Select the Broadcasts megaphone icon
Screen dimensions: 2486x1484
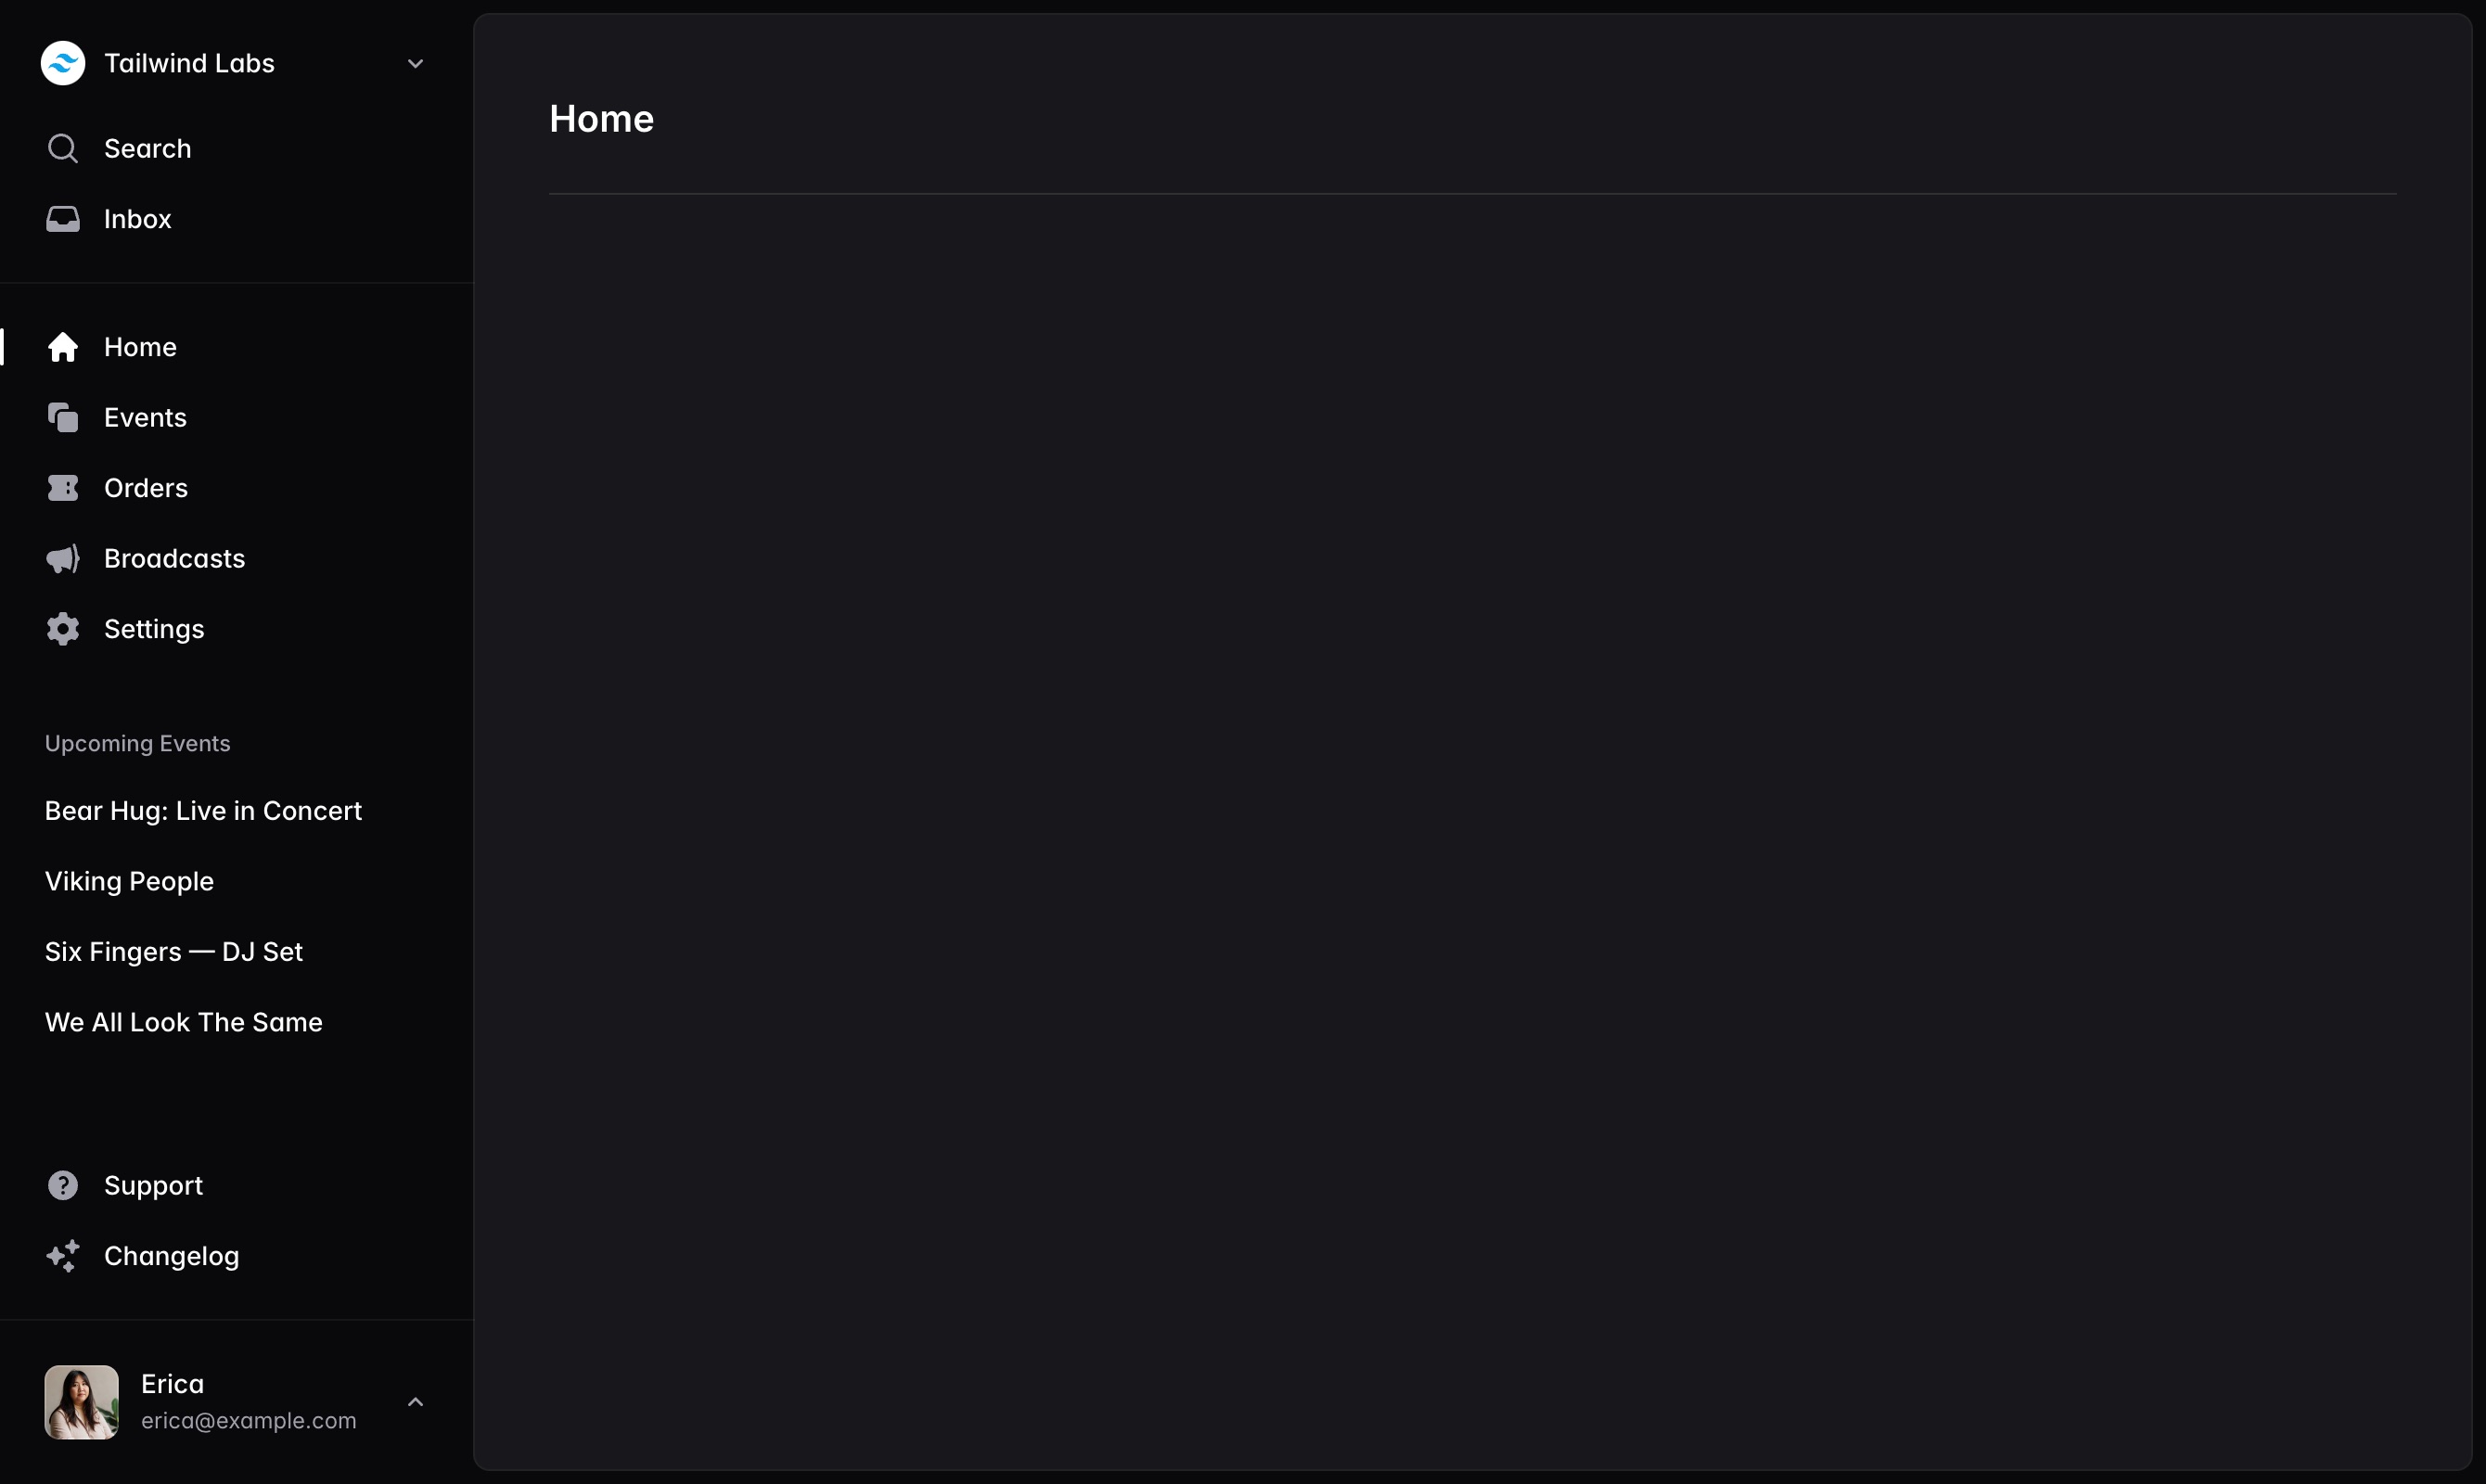tap(62, 558)
